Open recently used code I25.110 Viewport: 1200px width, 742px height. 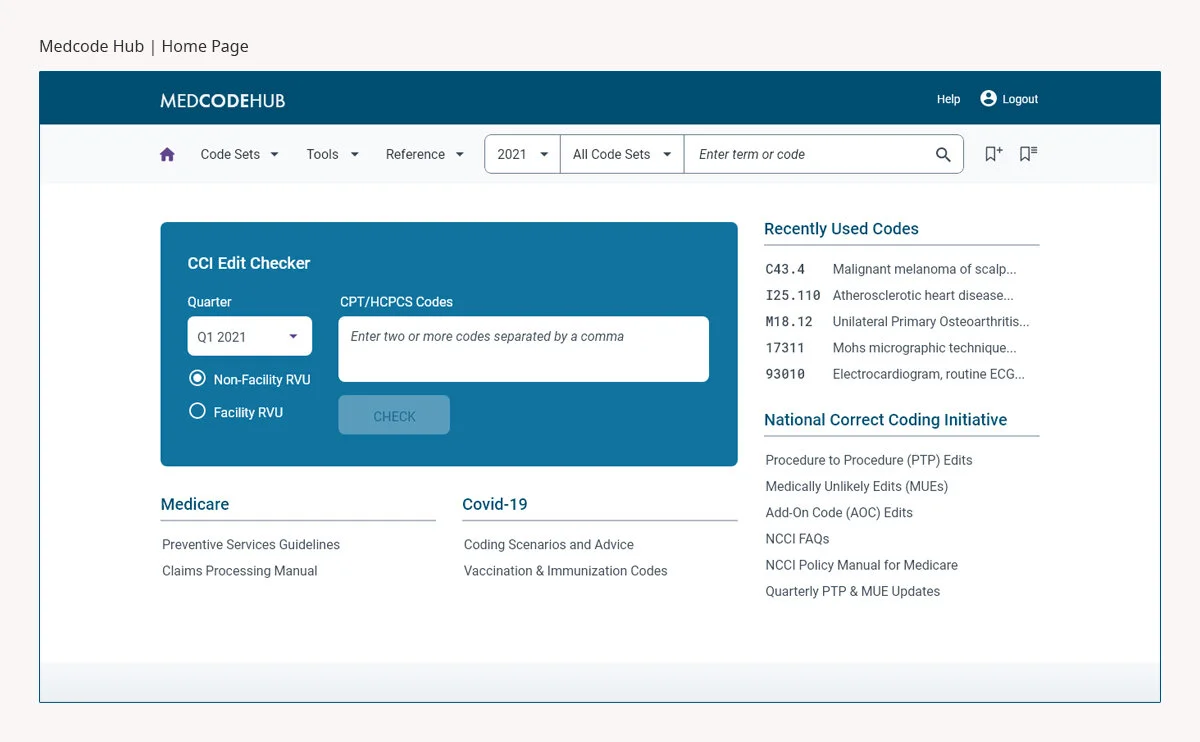(793, 295)
